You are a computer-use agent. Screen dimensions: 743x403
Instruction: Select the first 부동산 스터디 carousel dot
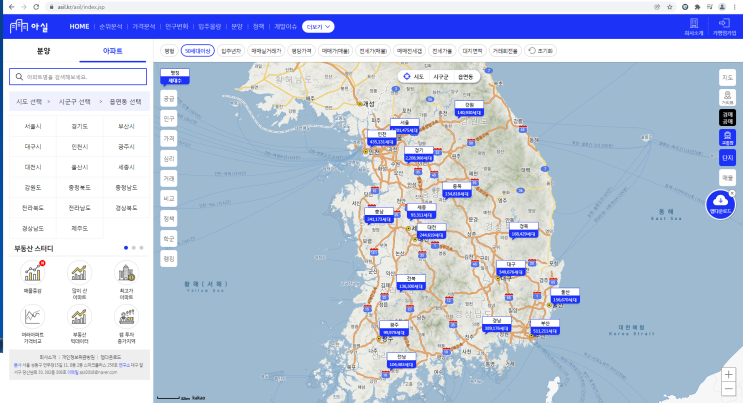126,247
